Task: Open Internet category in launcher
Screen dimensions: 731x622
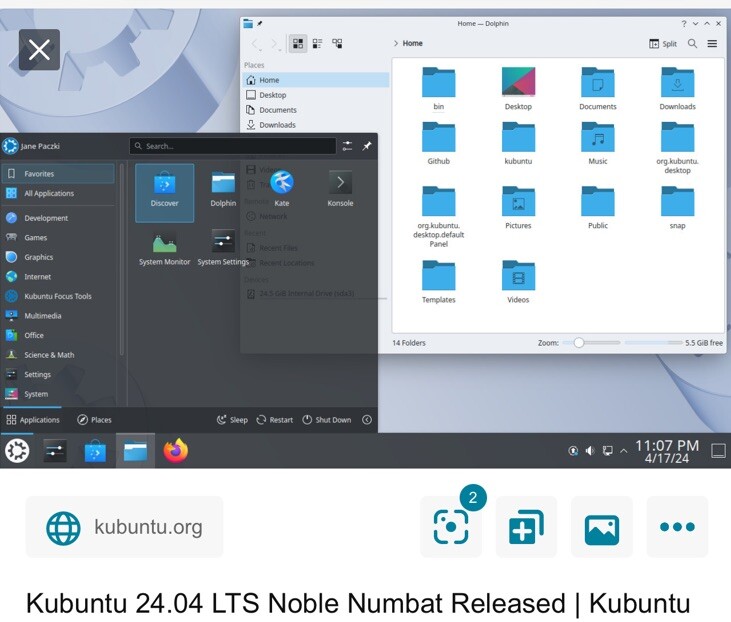Action: coord(58,276)
